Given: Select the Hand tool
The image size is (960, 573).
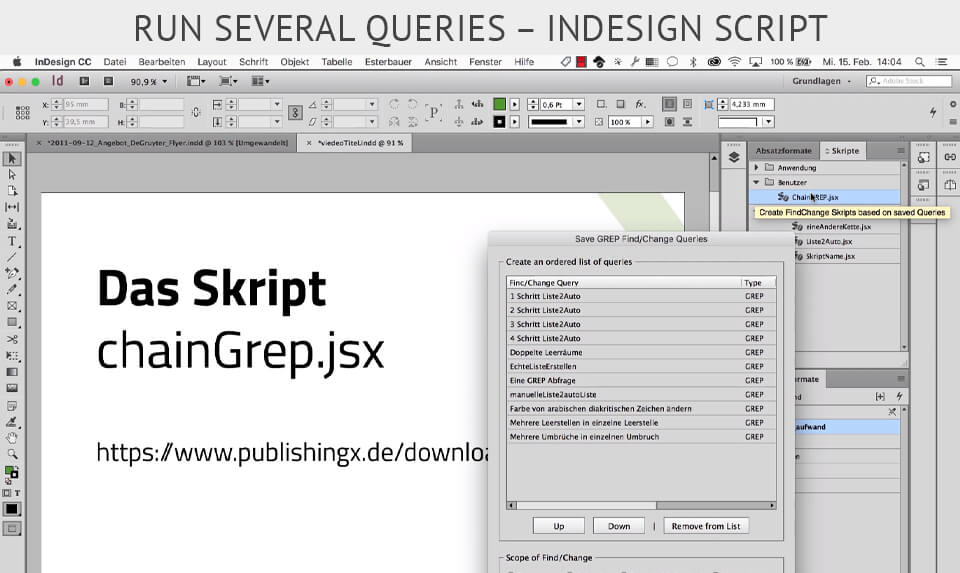Looking at the screenshot, I should coord(12,438).
